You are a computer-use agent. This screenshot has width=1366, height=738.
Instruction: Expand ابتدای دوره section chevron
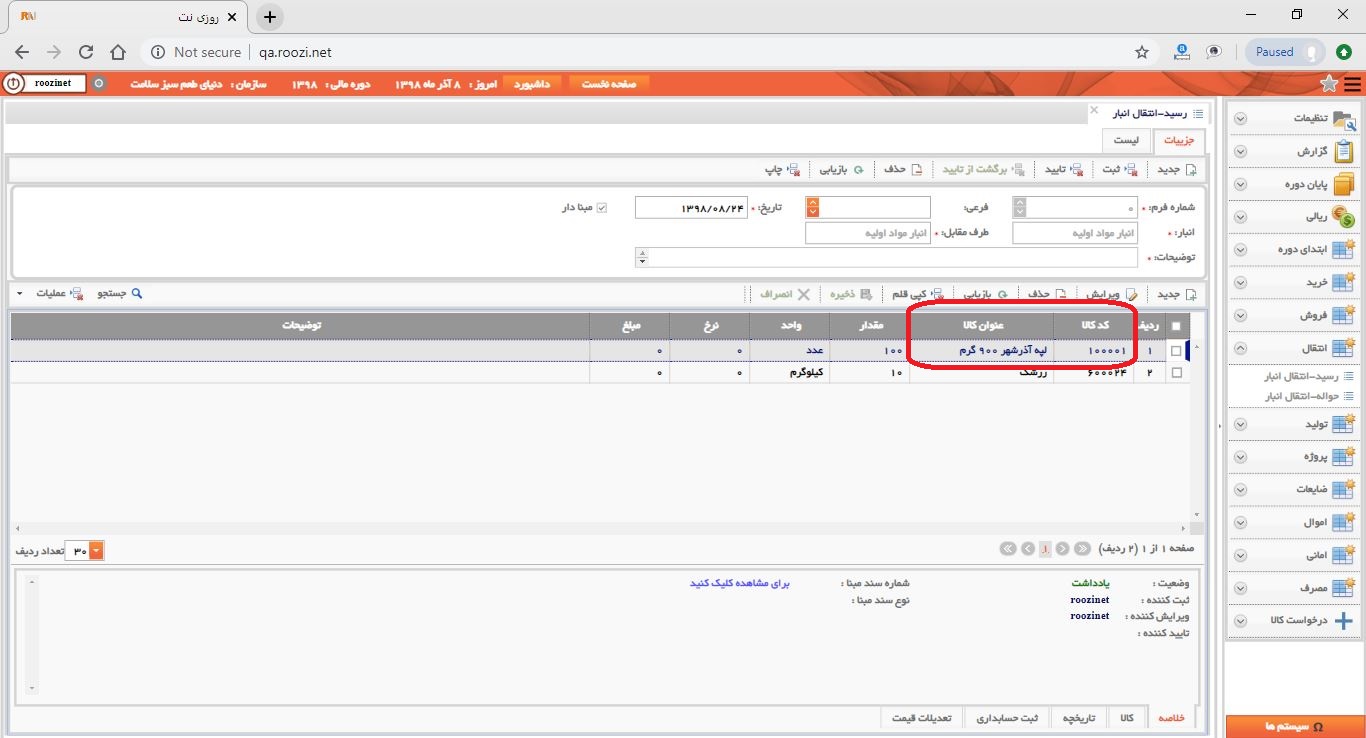[x=1240, y=250]
